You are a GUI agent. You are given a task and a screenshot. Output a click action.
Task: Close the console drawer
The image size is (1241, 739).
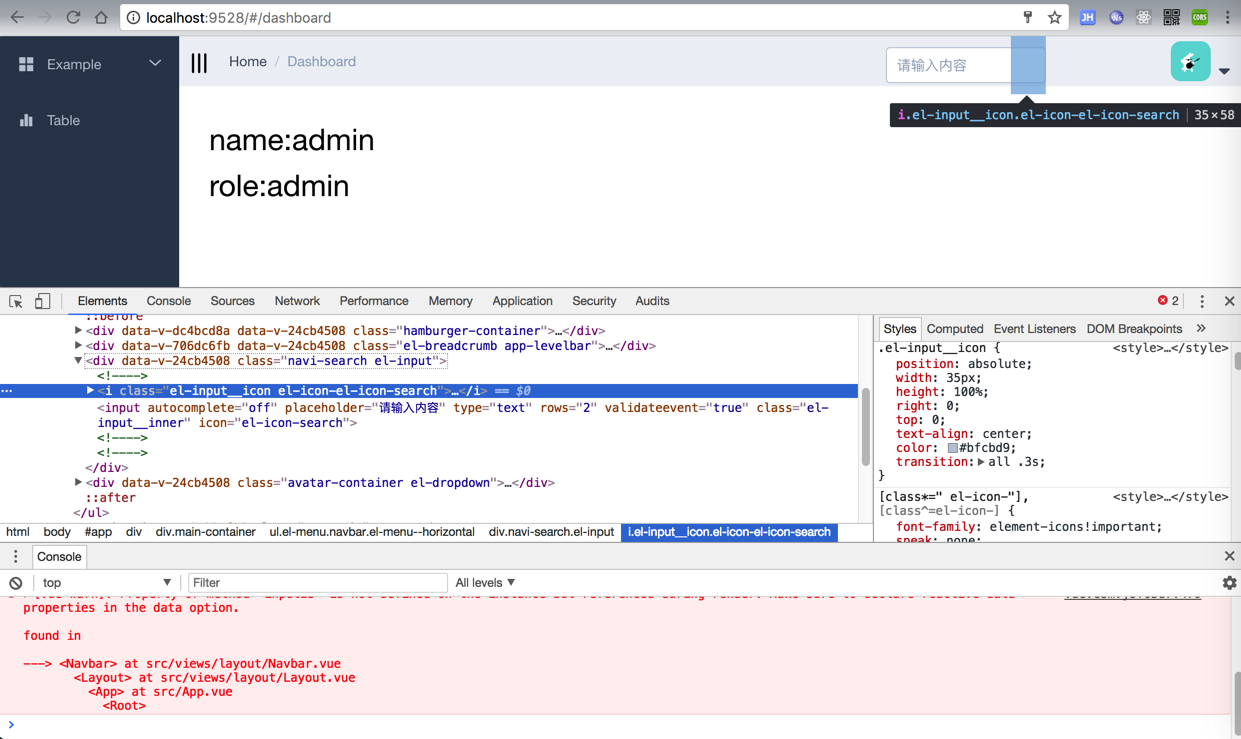click(1229, 556)
